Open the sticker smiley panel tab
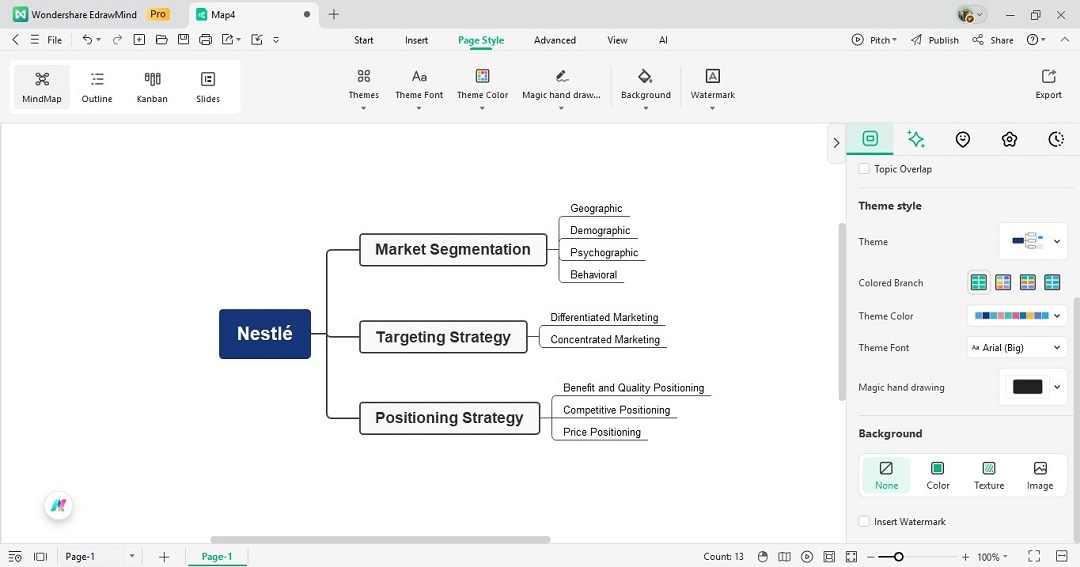The image size is (1080, 567). (963, 139)
